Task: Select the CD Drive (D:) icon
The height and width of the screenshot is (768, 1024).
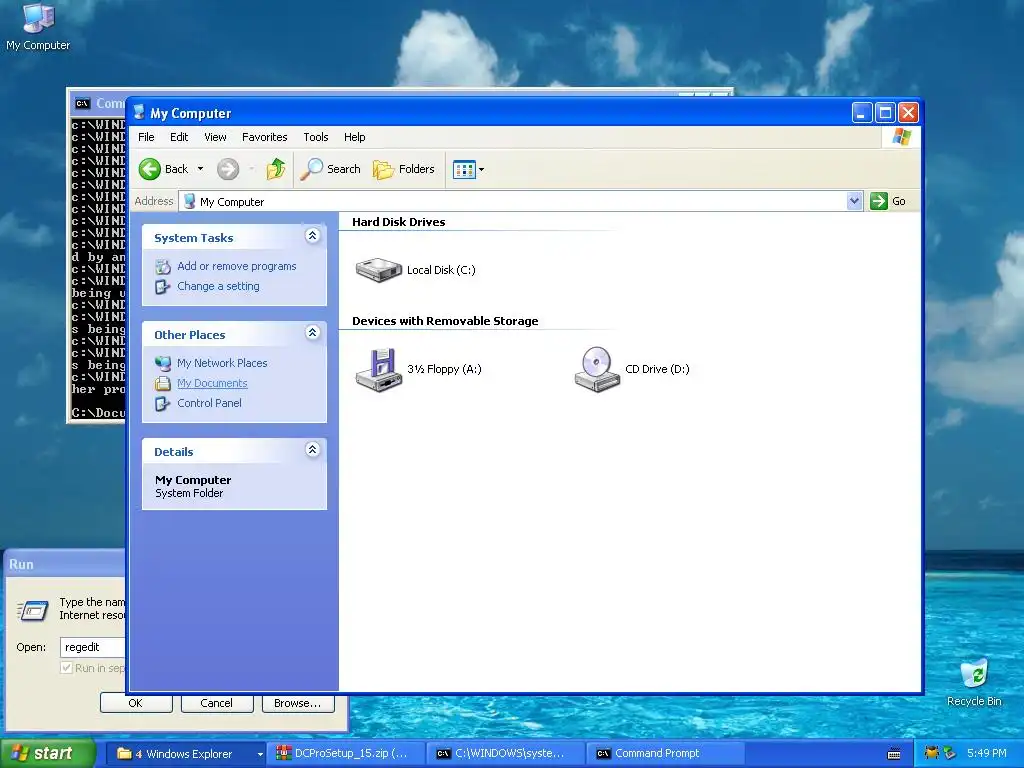Action: pos(597,370)
